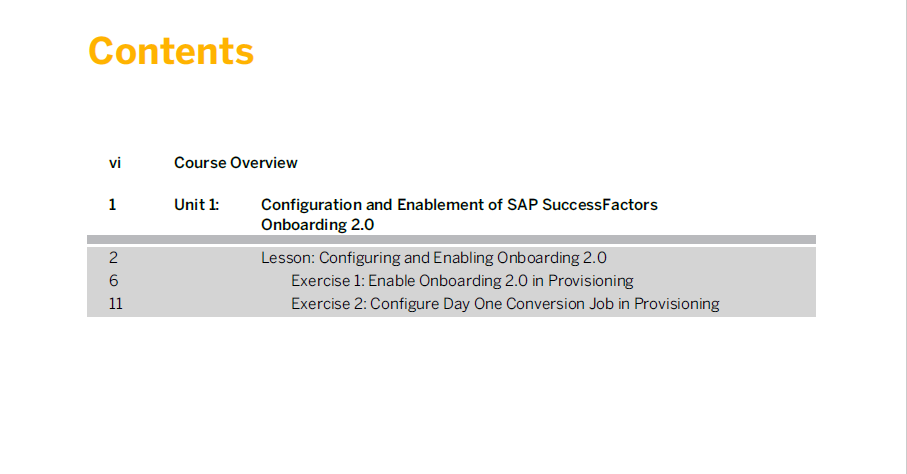The image size is (907, 474).
Task: Click the word 'Provisioning' in Exercise 1 entry
Action: (x=591, y=281)
